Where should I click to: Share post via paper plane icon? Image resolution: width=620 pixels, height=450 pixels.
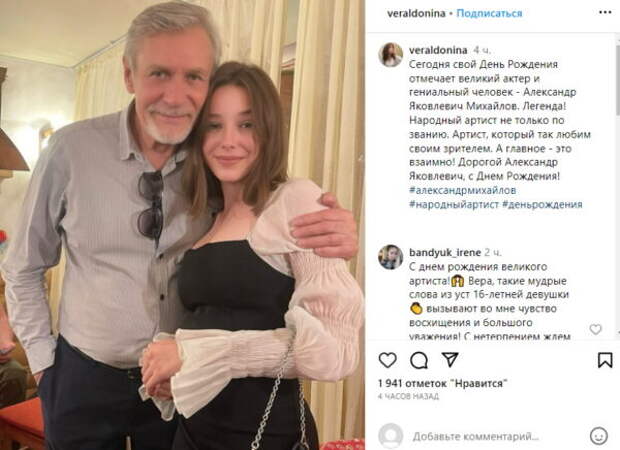point(450,359)
